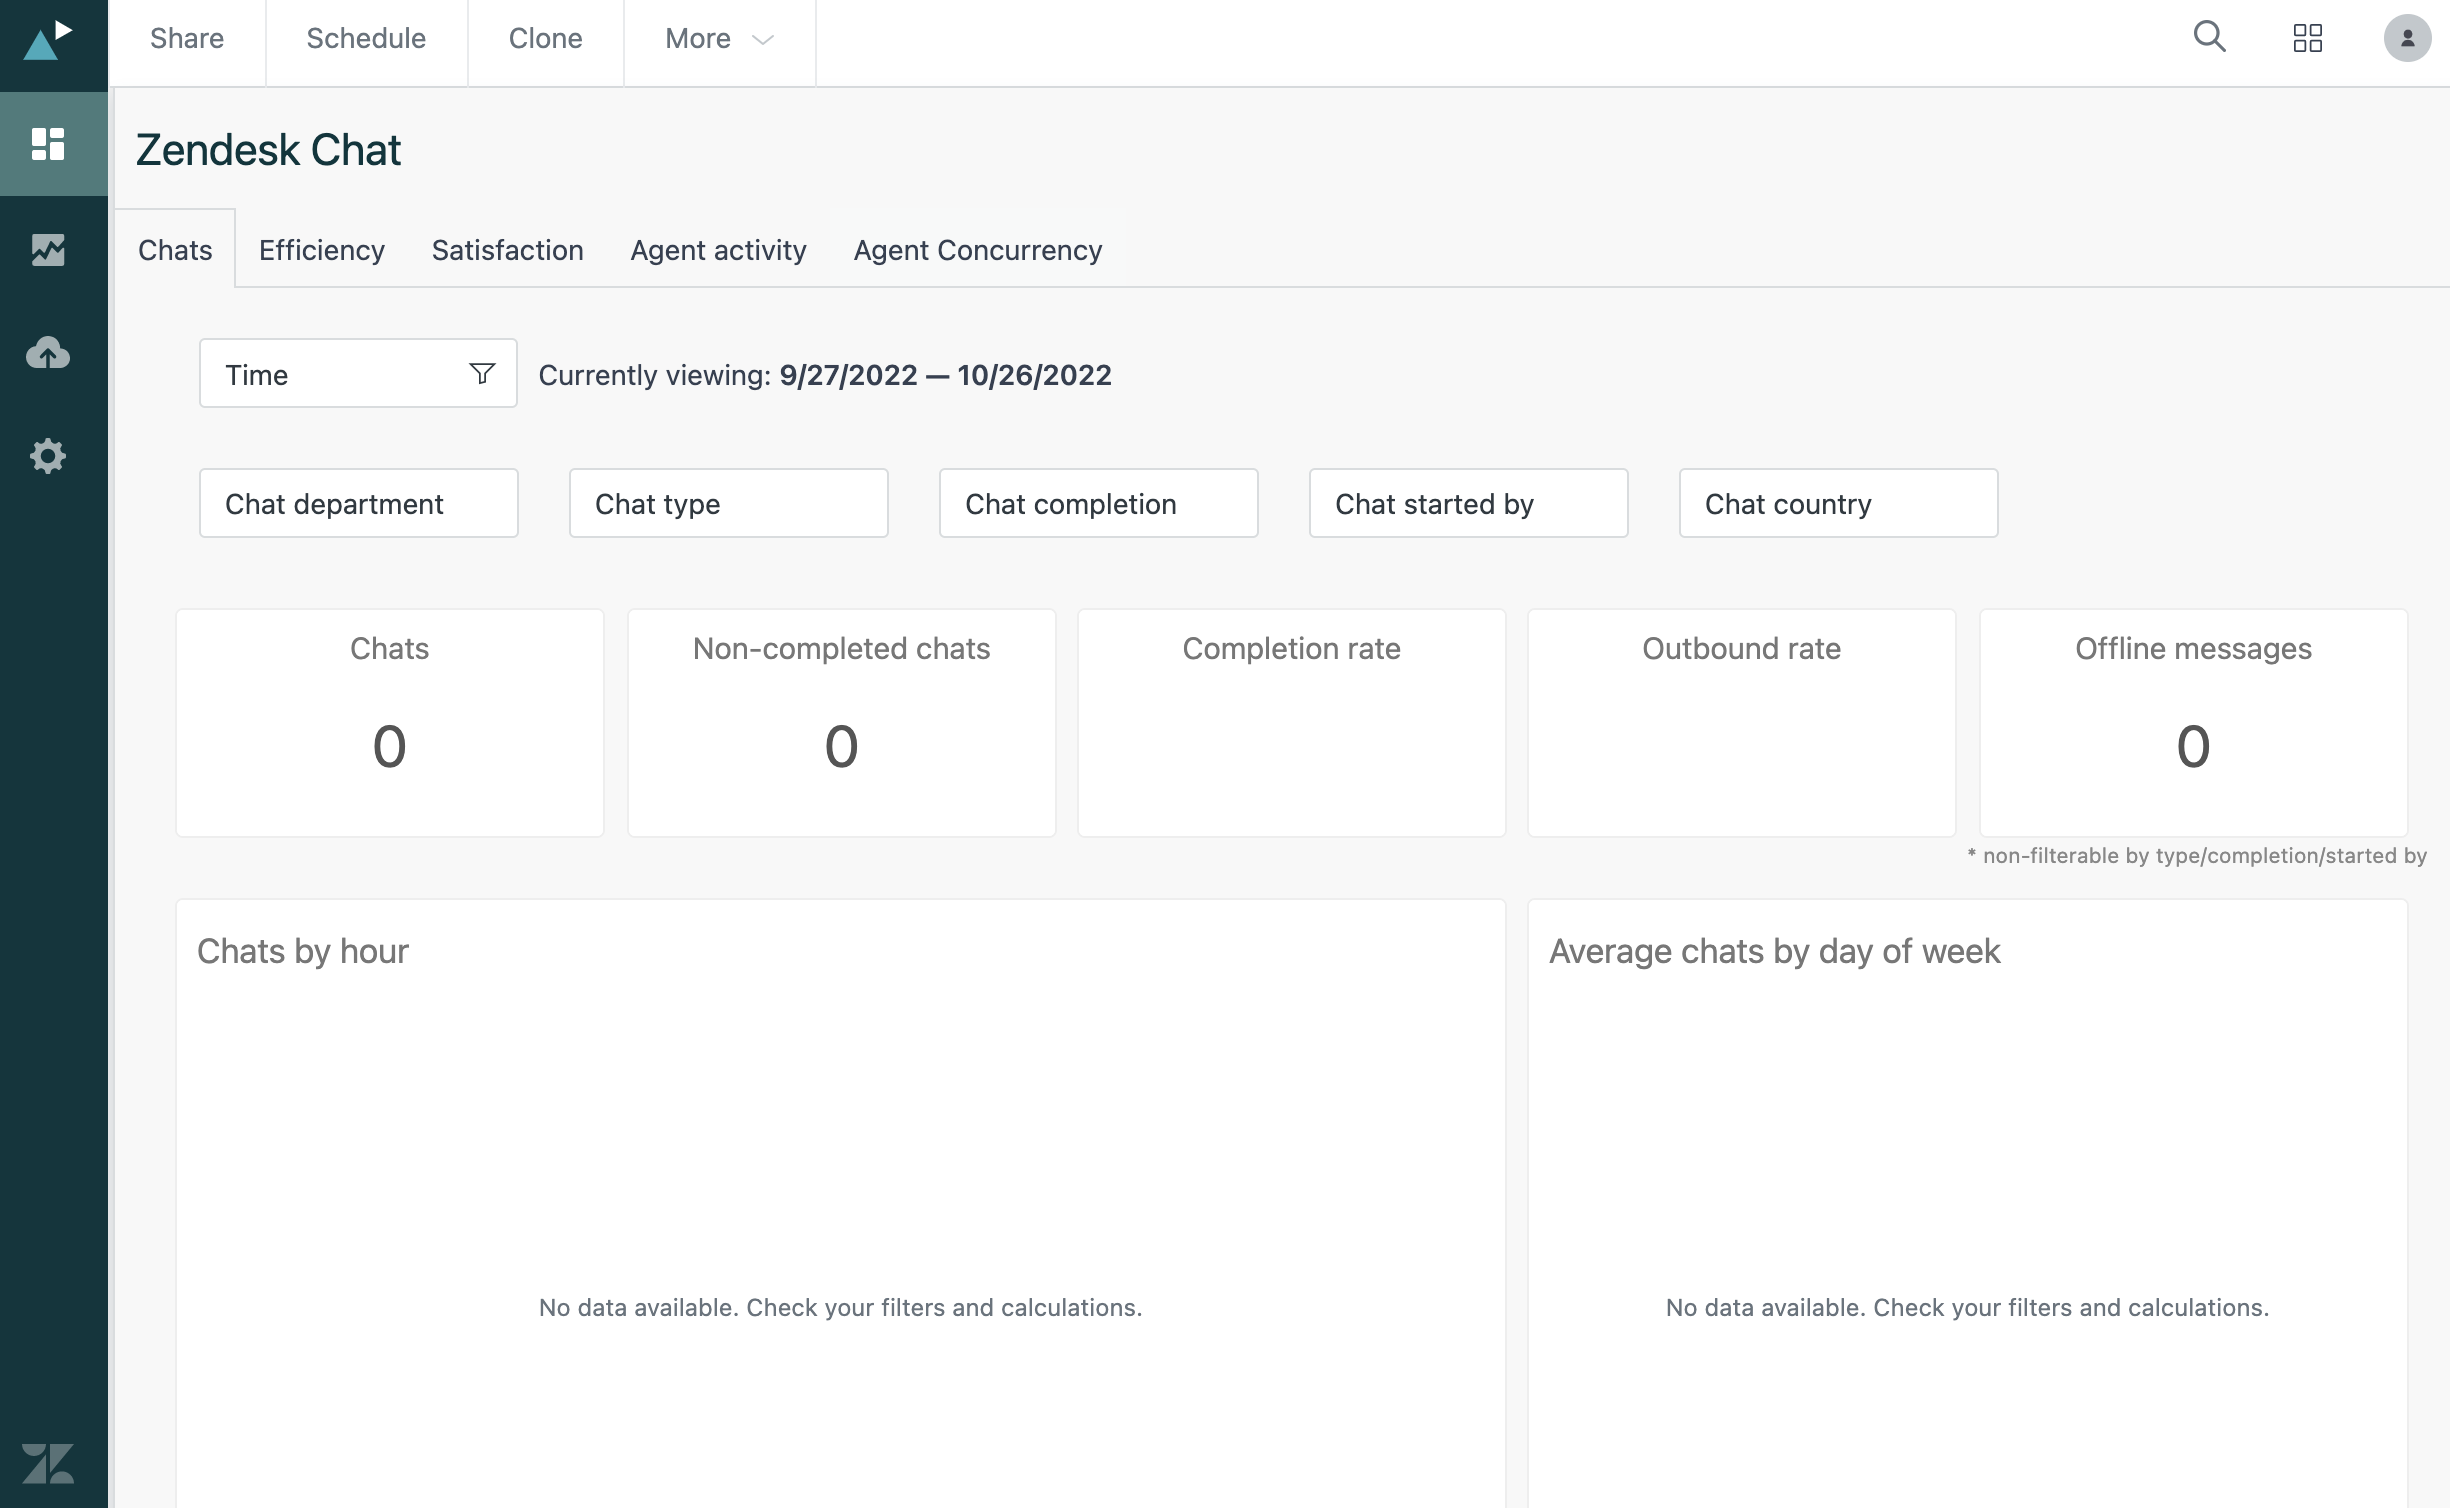Screen dimensions: 2450x1508
Task: Click the user profile icon top-right
Action: pyautogui.click(x=2406, y=37)
